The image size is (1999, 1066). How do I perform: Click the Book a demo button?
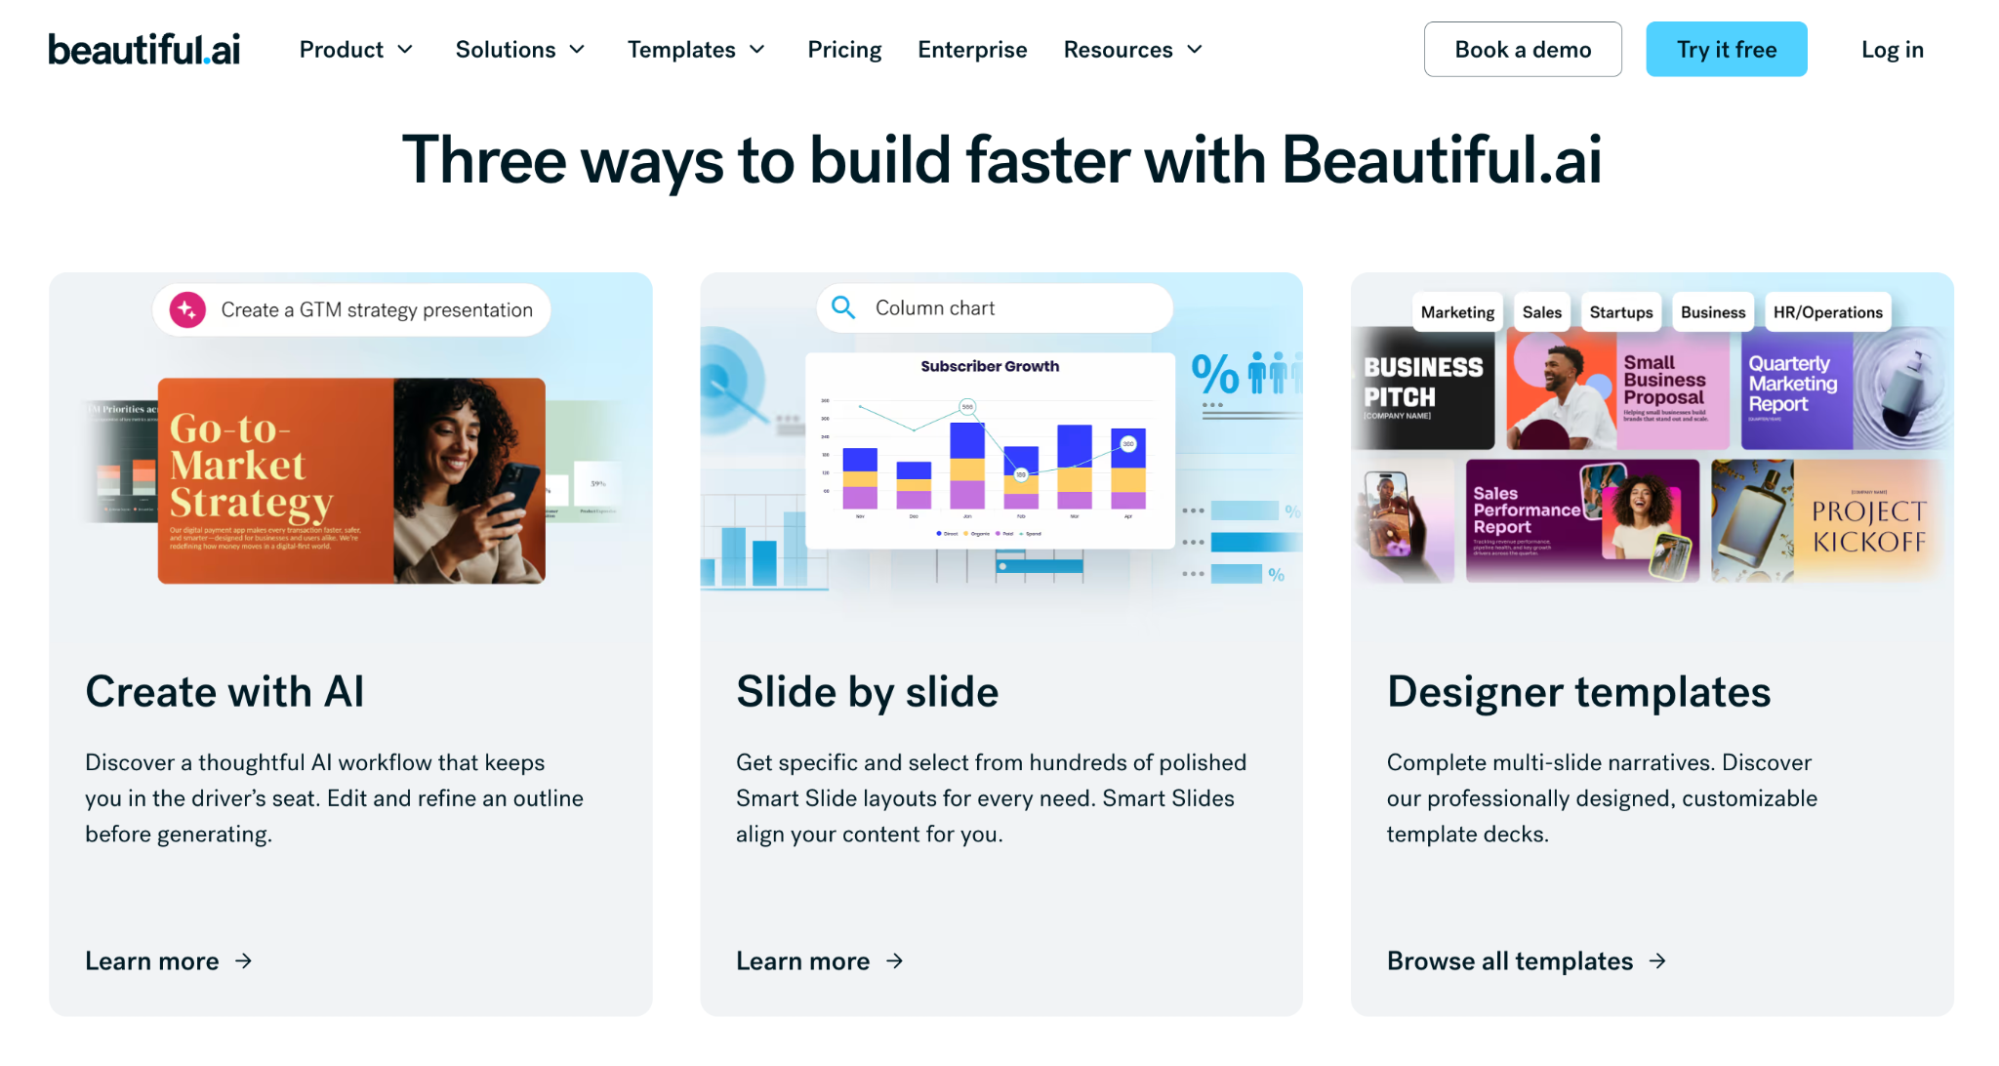(x=1522, y=49)
